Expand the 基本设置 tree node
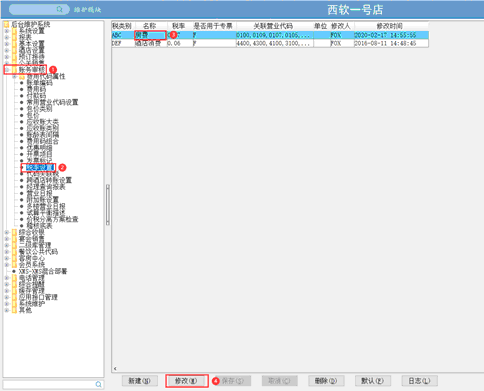This screenshot has width=484, height=391. click(7, 44)
